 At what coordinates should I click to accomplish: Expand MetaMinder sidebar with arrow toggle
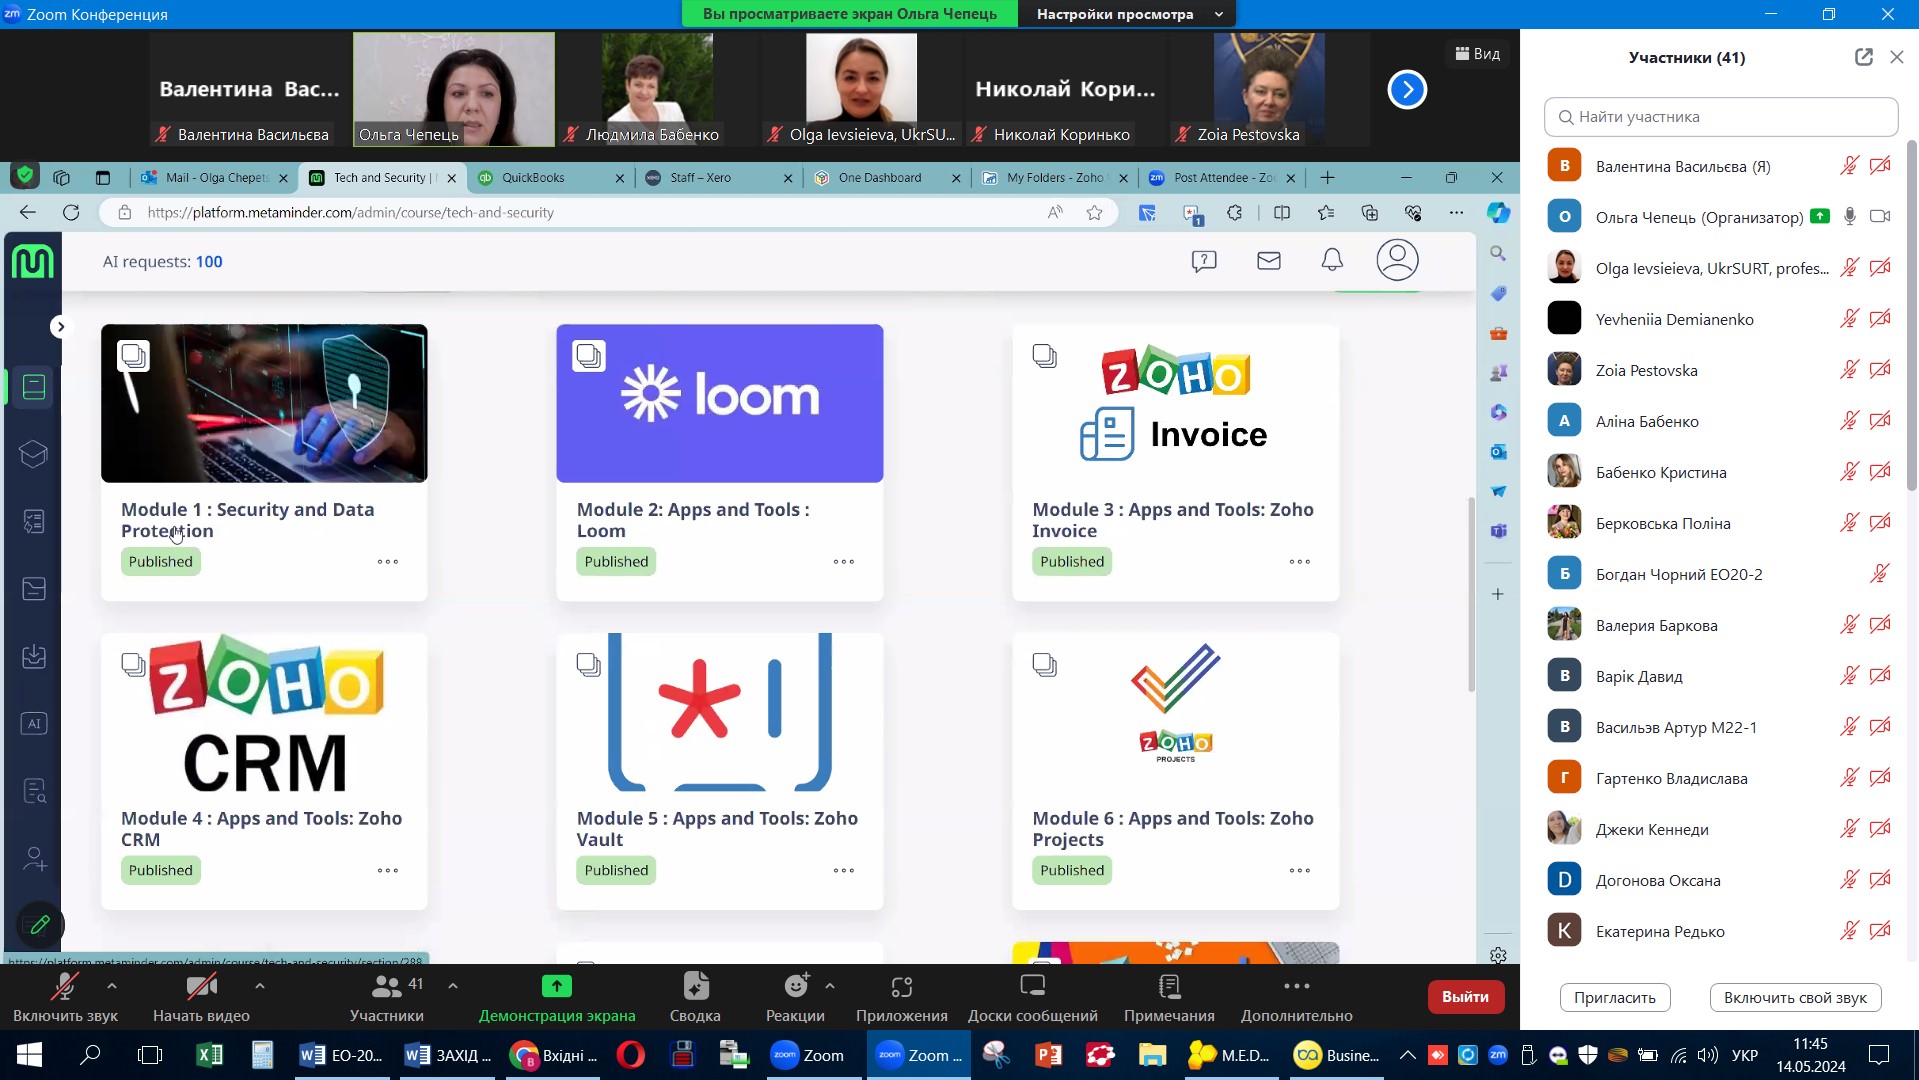tap(60, 327)
